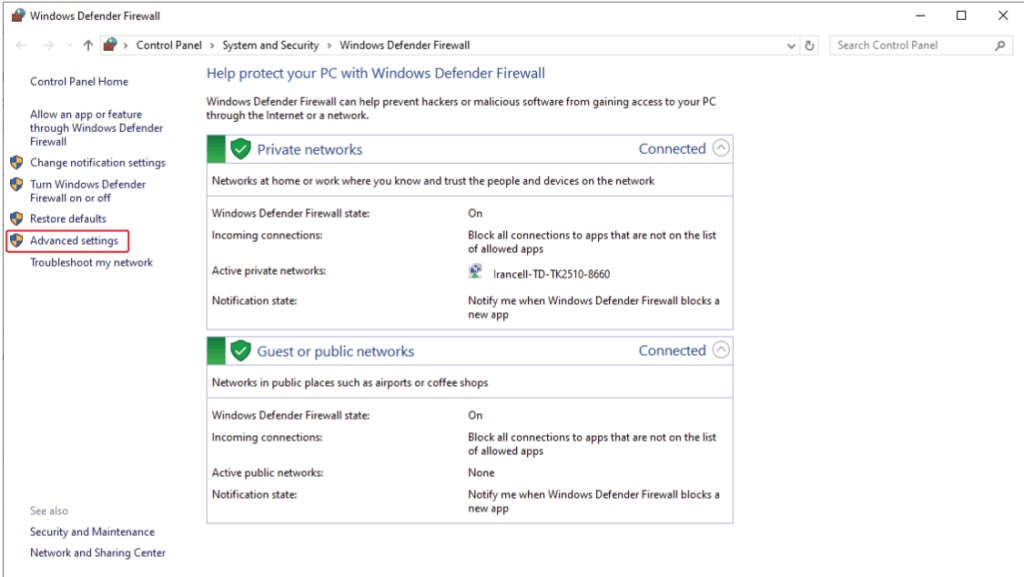Click inside the Search Control Panel field
Viewport: 1024px width, 577px height.
tap(905, 45)
